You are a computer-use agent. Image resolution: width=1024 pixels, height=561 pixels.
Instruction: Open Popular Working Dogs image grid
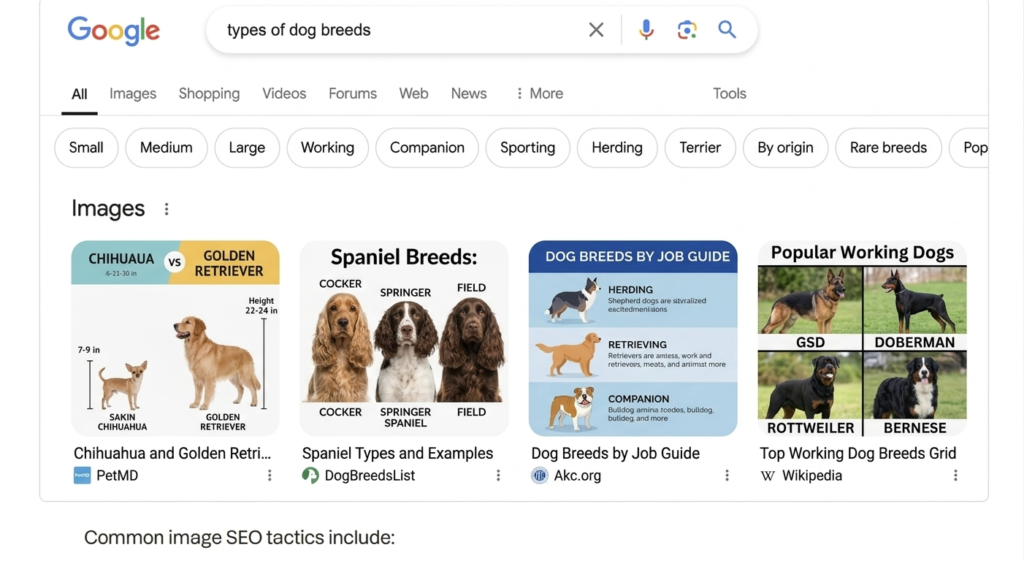862,338
